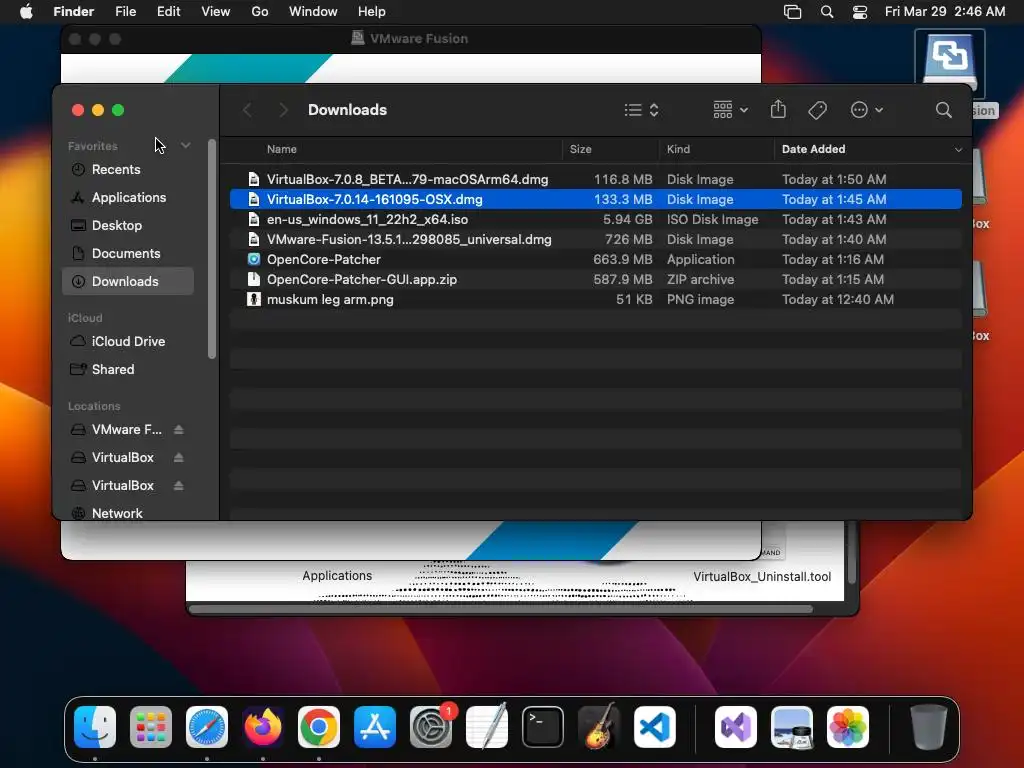Open Control Center in the menu bar

click(x=860, y=12)
